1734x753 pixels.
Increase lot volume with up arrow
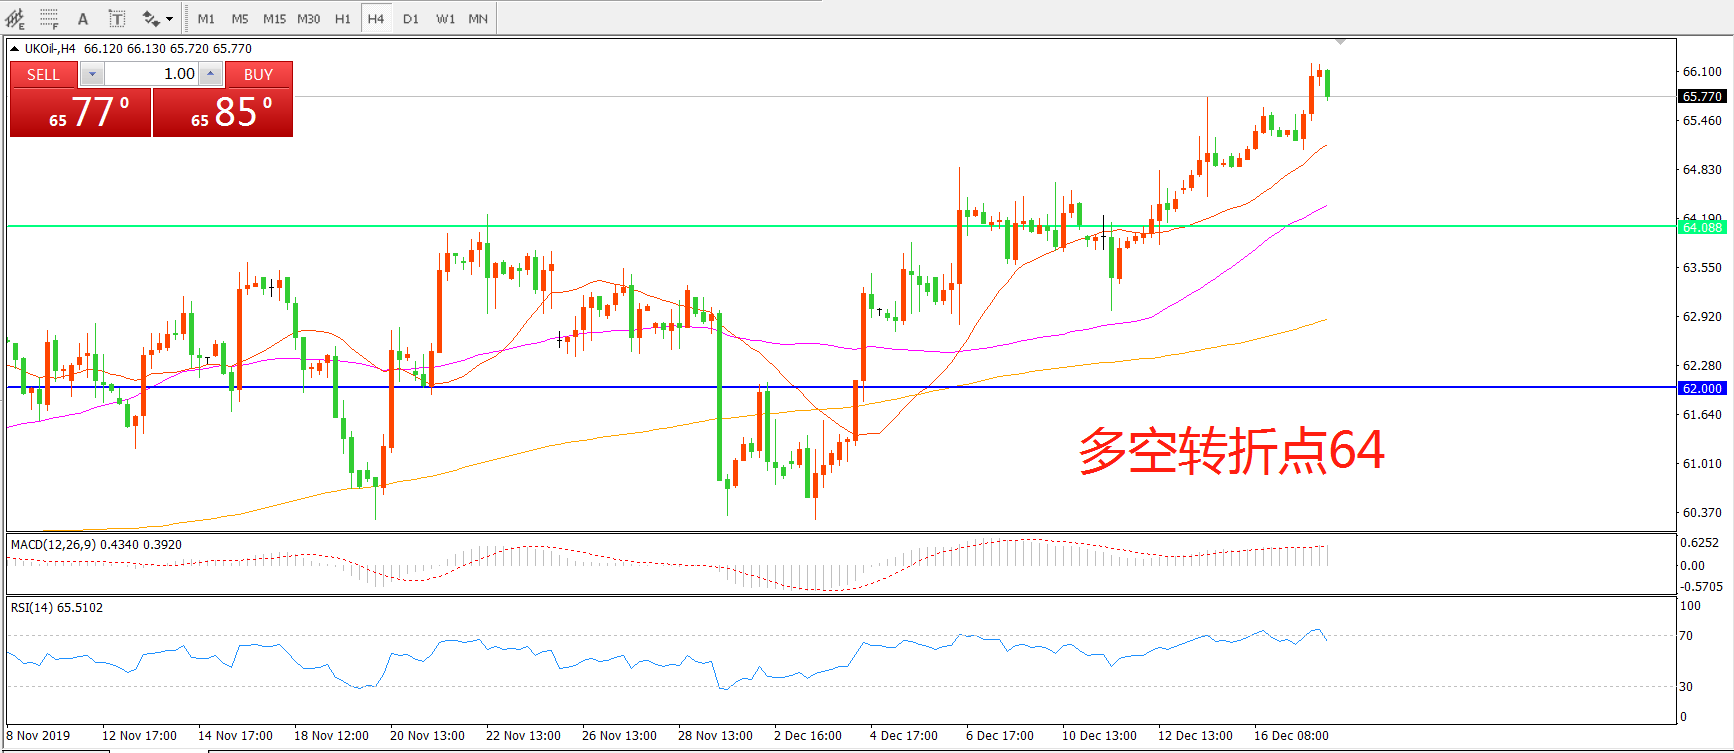point(210,74)
